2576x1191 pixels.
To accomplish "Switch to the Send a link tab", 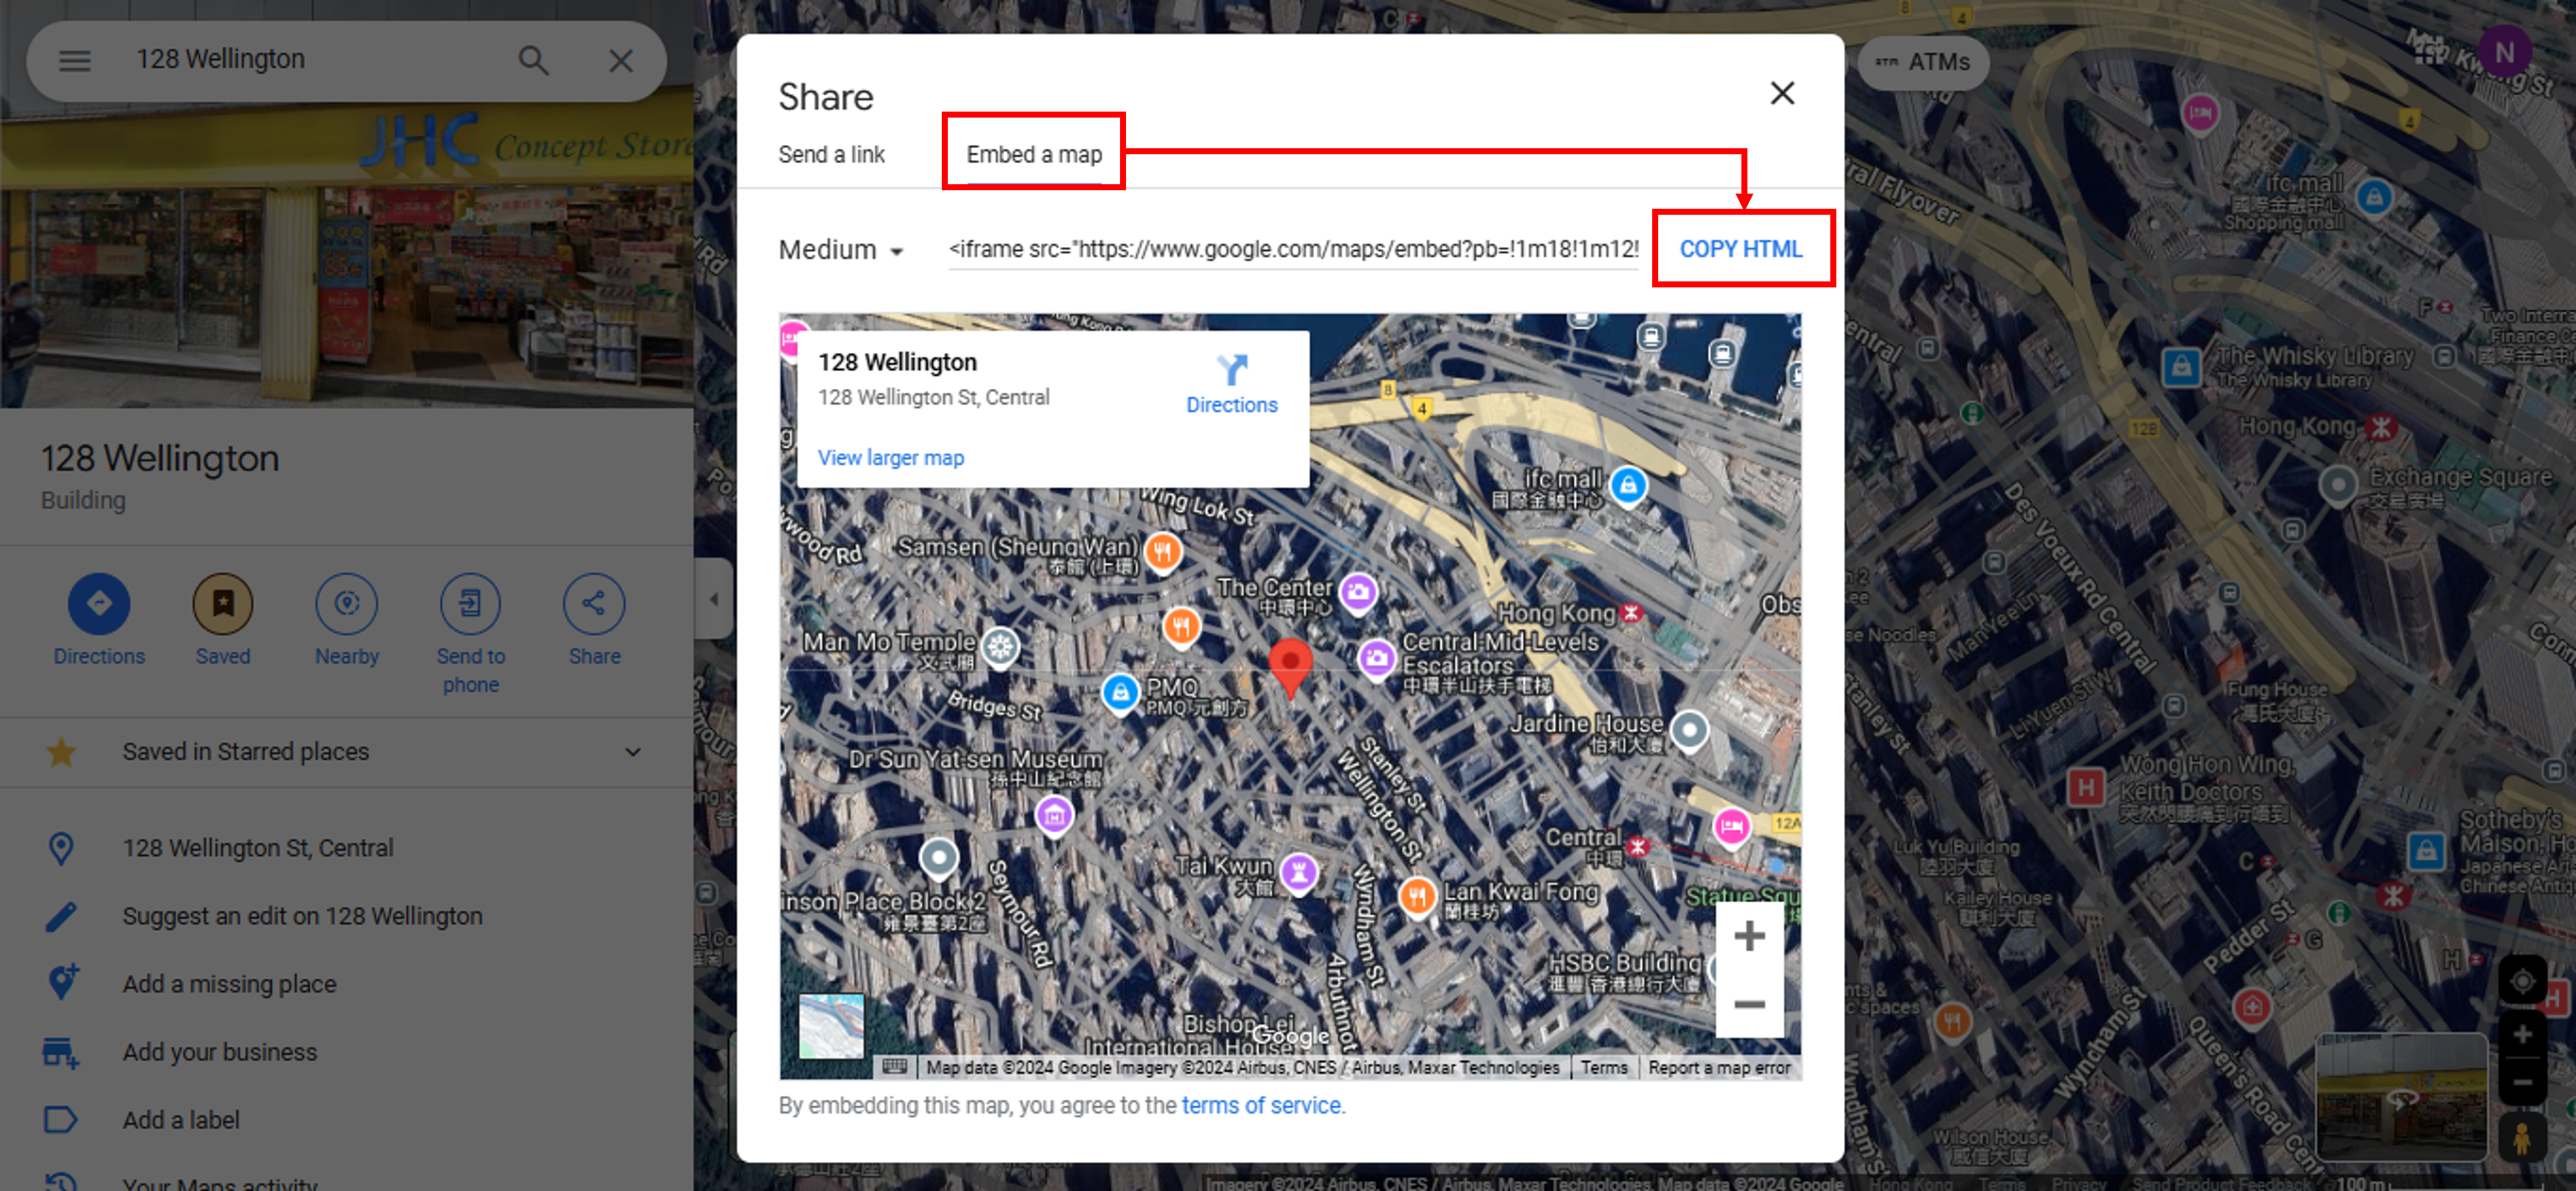I will point(831,155).
